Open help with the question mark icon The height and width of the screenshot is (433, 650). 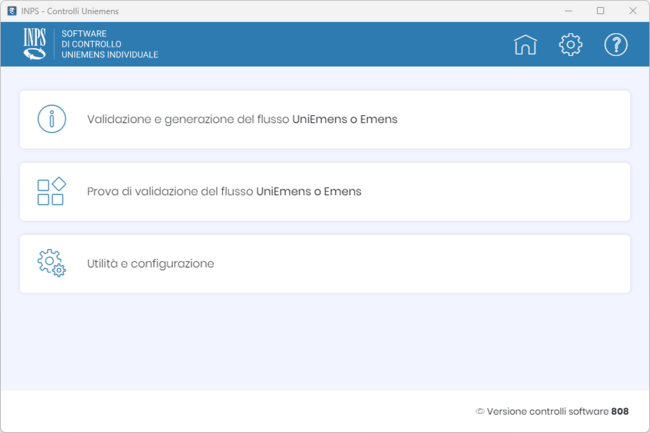pos(616,44)
